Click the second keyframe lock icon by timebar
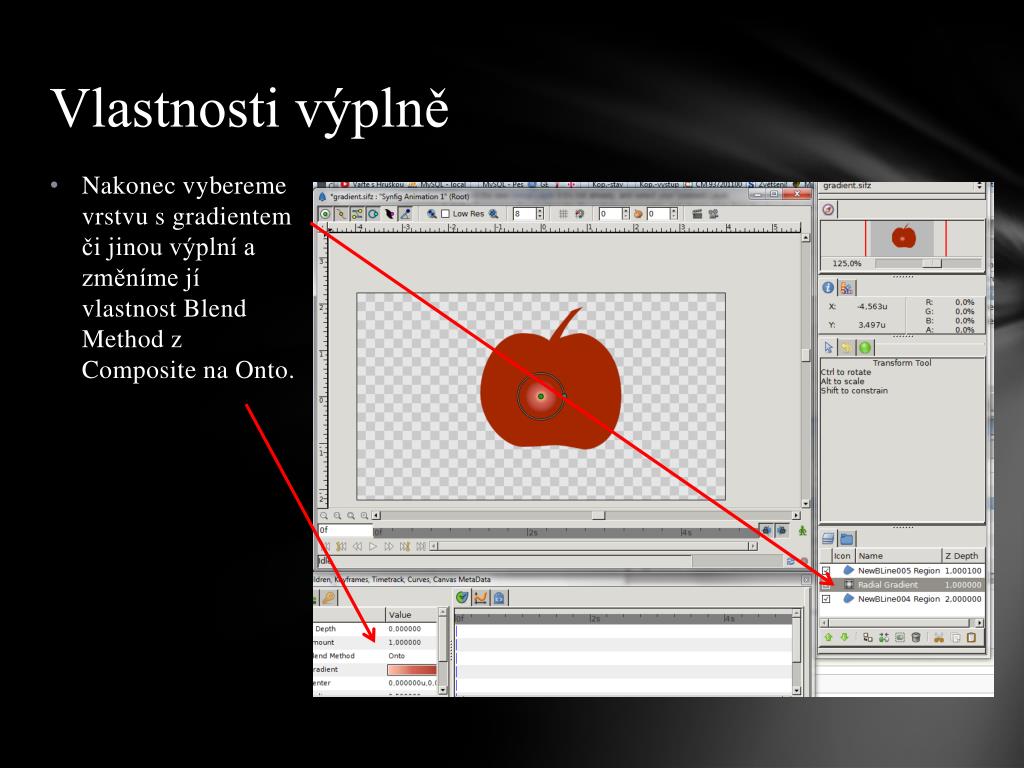The height and width of the screenshot is (768, 1024). (x=781, y=531)
